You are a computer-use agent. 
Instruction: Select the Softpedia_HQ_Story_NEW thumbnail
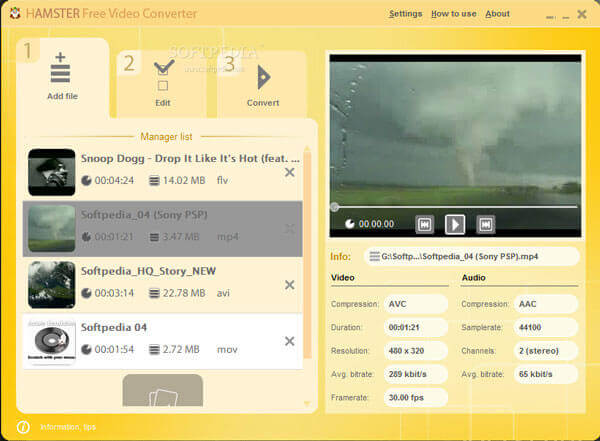pyautogui.click(x=52, y=285)
